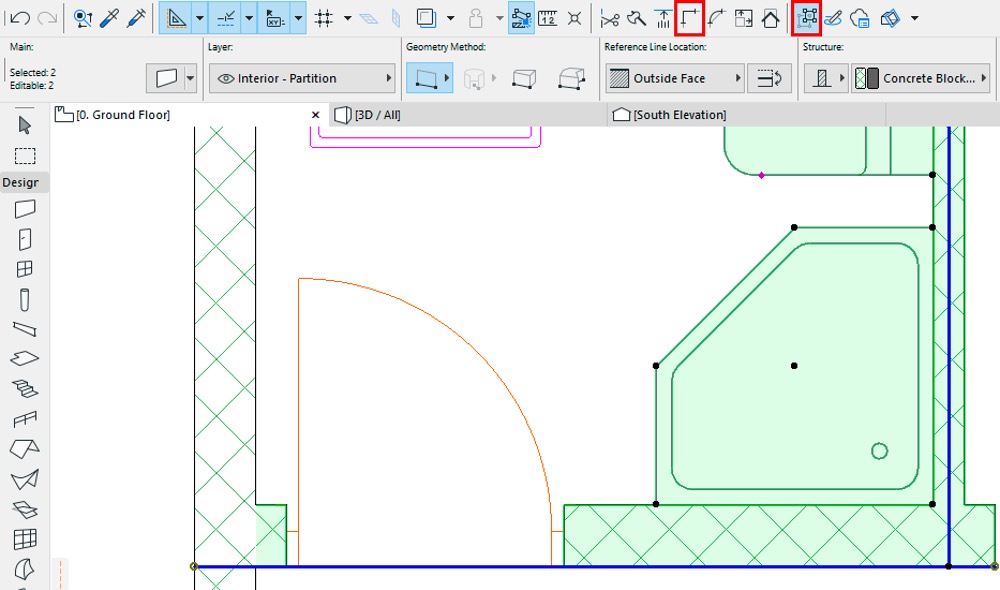Select the Stair tool

[25, 388]
